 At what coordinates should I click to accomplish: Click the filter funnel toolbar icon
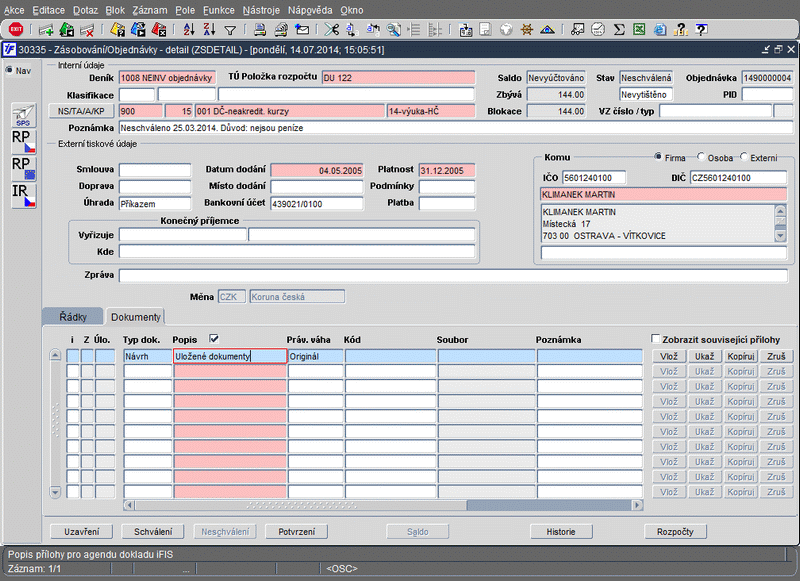(230, 29)
